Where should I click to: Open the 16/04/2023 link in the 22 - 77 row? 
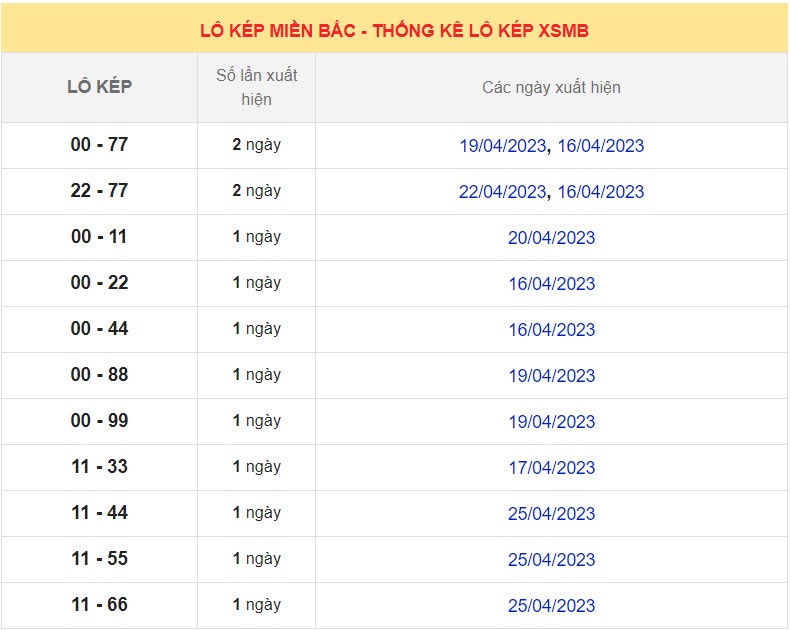[x=601, y=192]
